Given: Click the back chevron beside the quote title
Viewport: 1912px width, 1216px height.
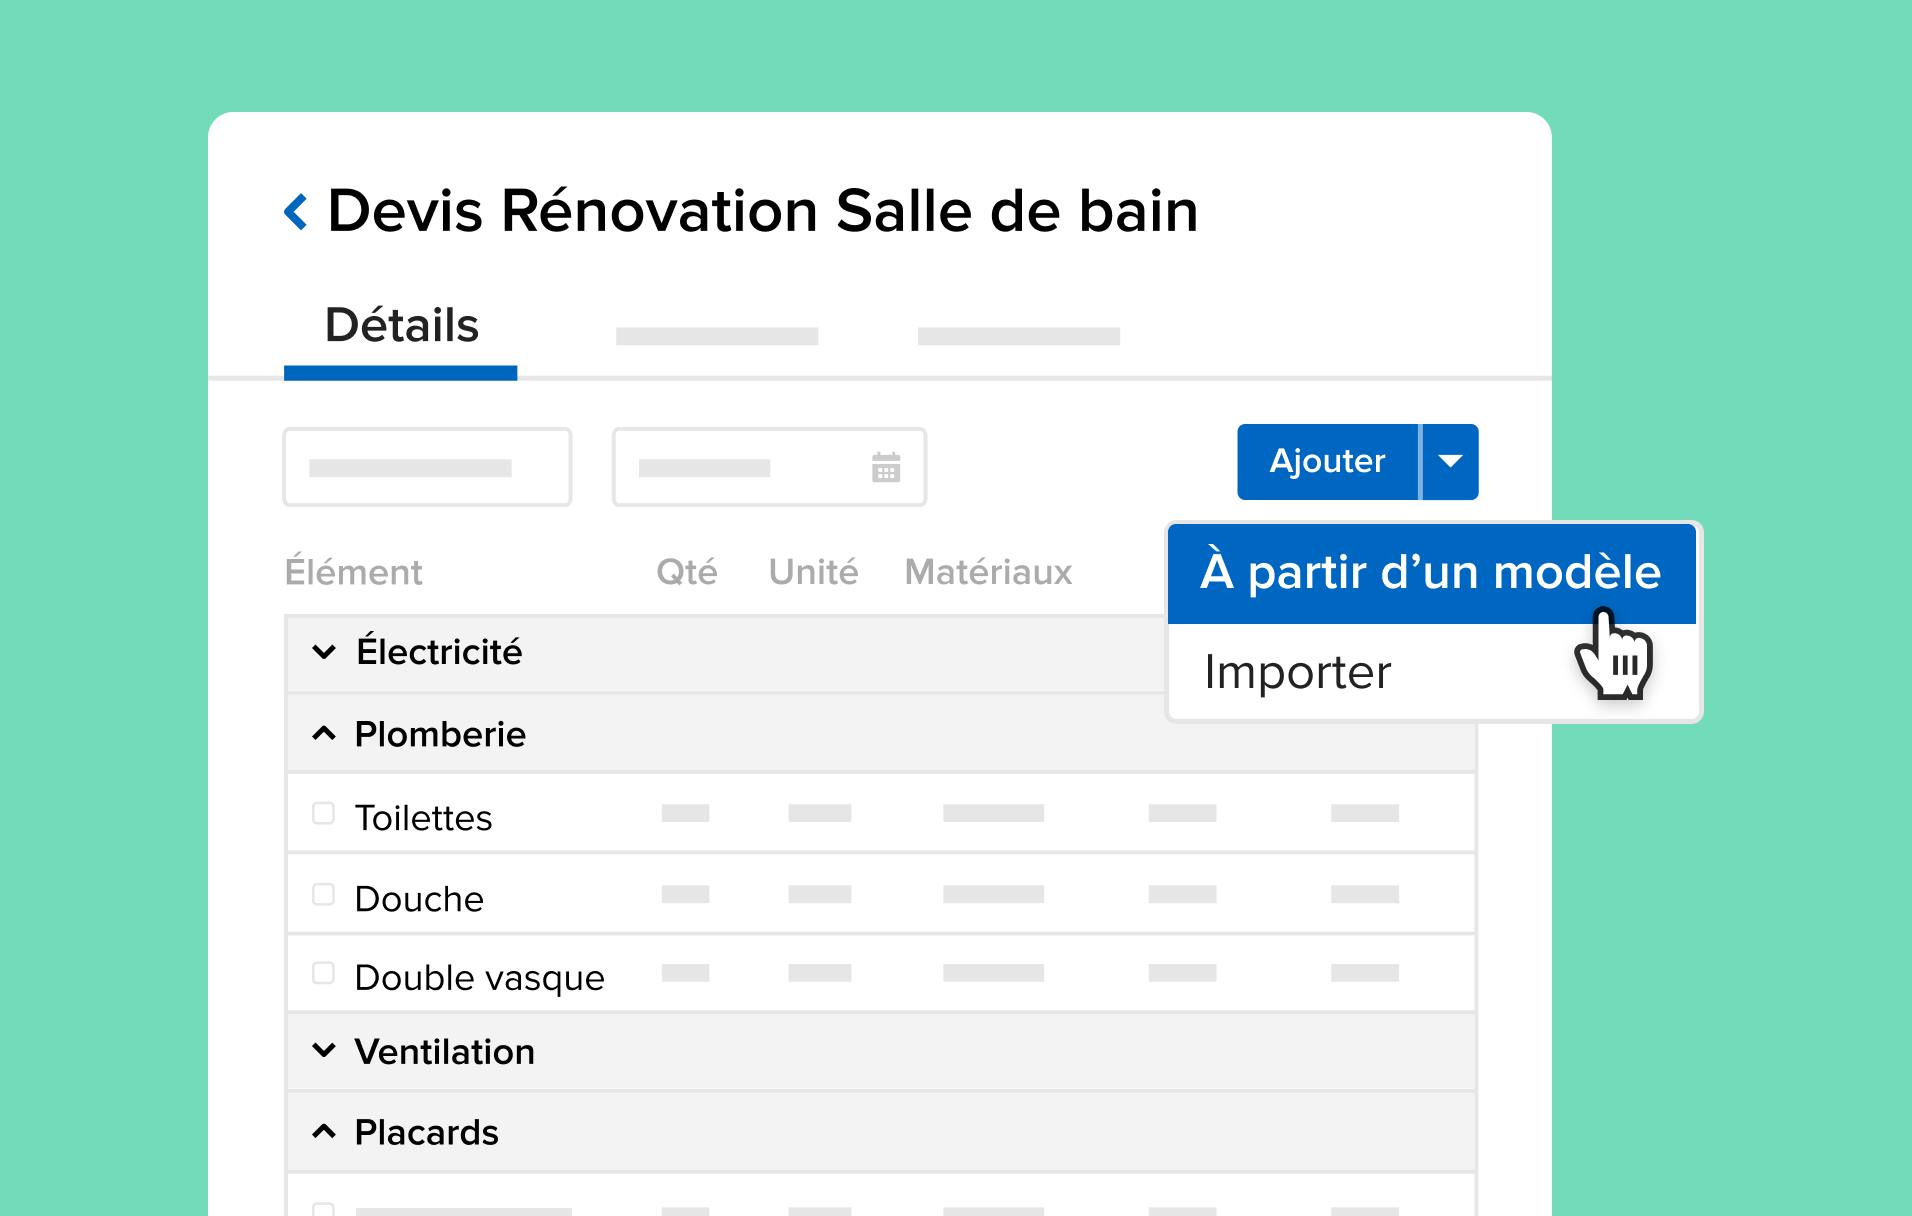Looking at the screenshot, I should [295, 210].
